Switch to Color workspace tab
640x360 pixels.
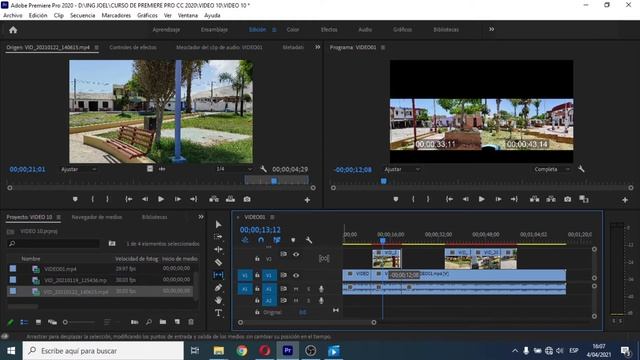(x=293, y=29)
